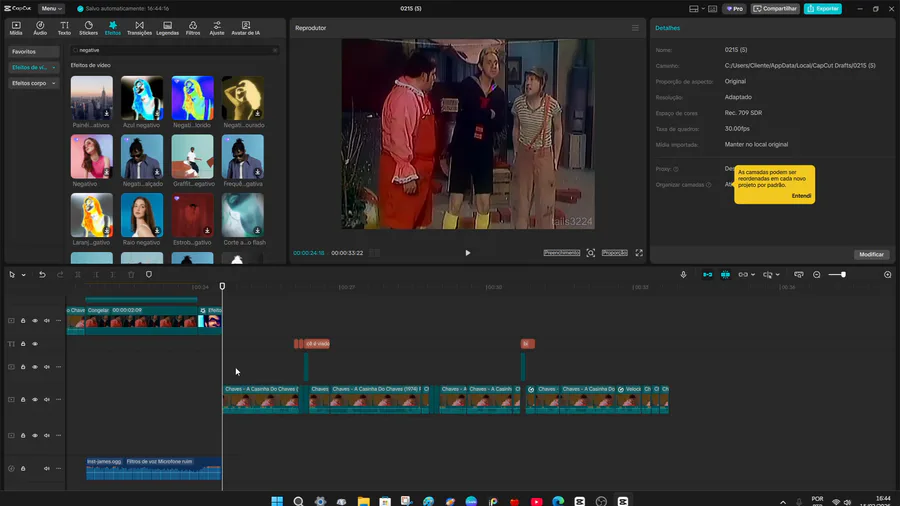Click the timeline zoom slider handle
900x506 pixels.
[x=843, y=274]
